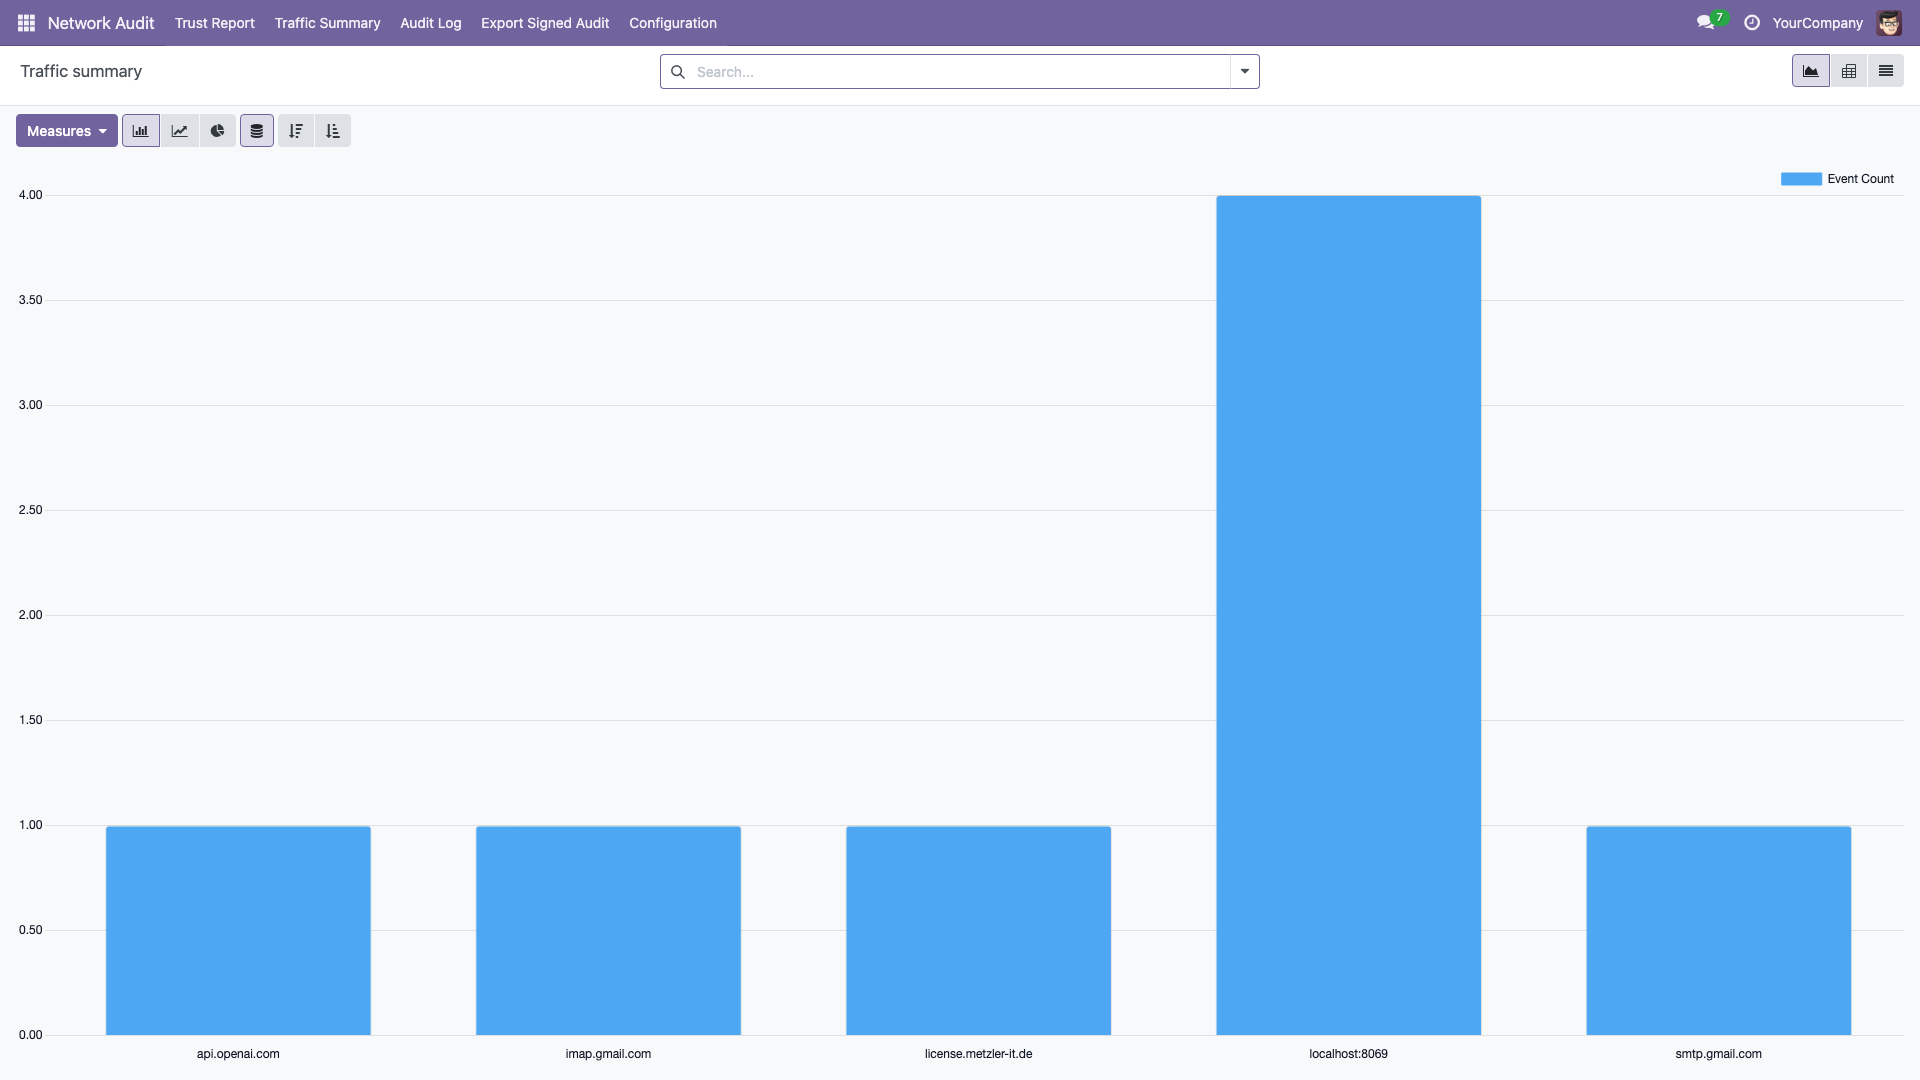Click the localhost:8069 bar

coord(1348,615)
